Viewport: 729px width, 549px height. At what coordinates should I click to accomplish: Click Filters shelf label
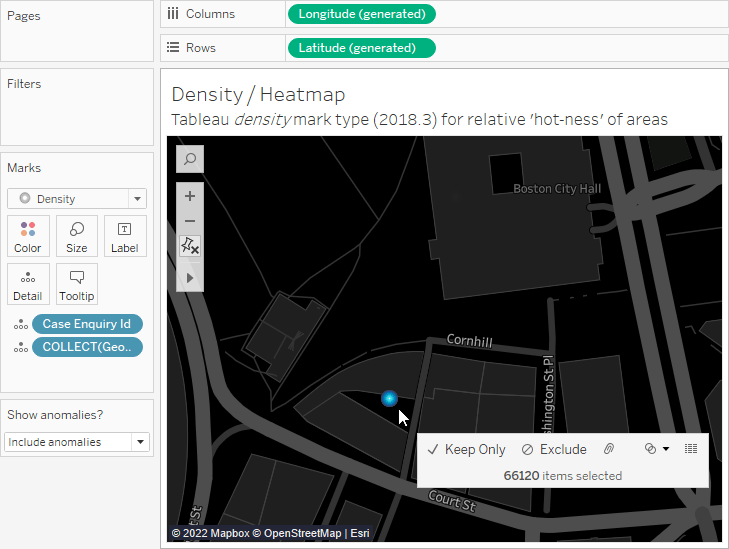coord(24,84)
